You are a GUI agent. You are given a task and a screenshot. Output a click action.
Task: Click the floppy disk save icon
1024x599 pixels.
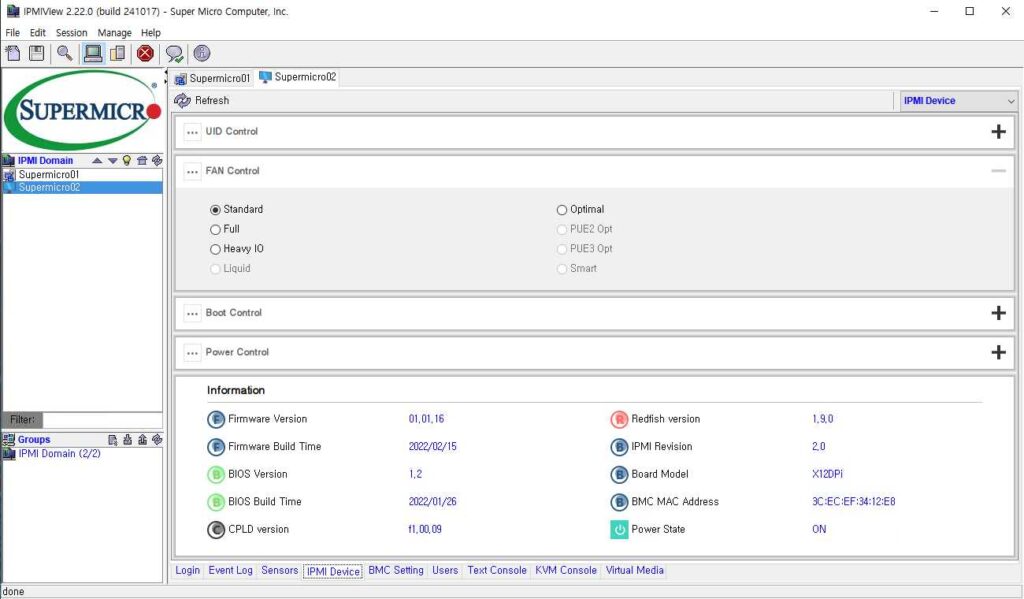(x=37, y=54)
